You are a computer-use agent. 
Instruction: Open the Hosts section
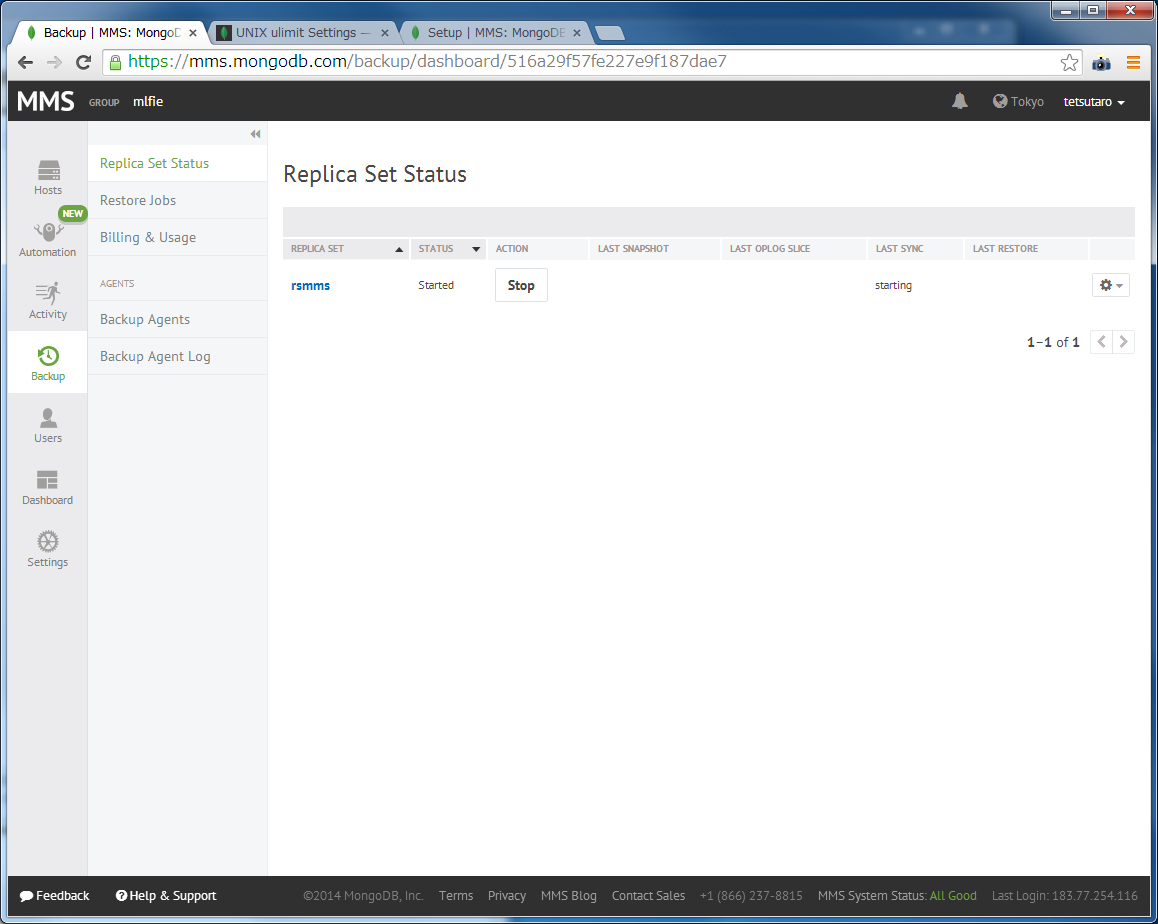point(47,176)
